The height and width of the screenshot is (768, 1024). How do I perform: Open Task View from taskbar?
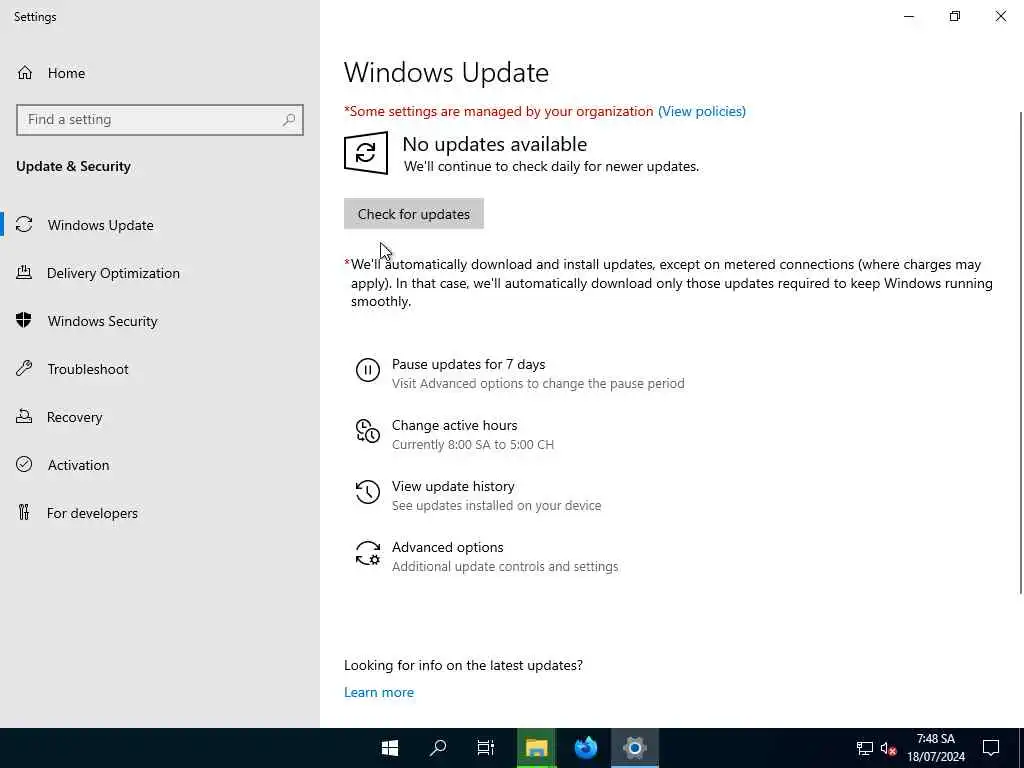[x=485, y=748]
